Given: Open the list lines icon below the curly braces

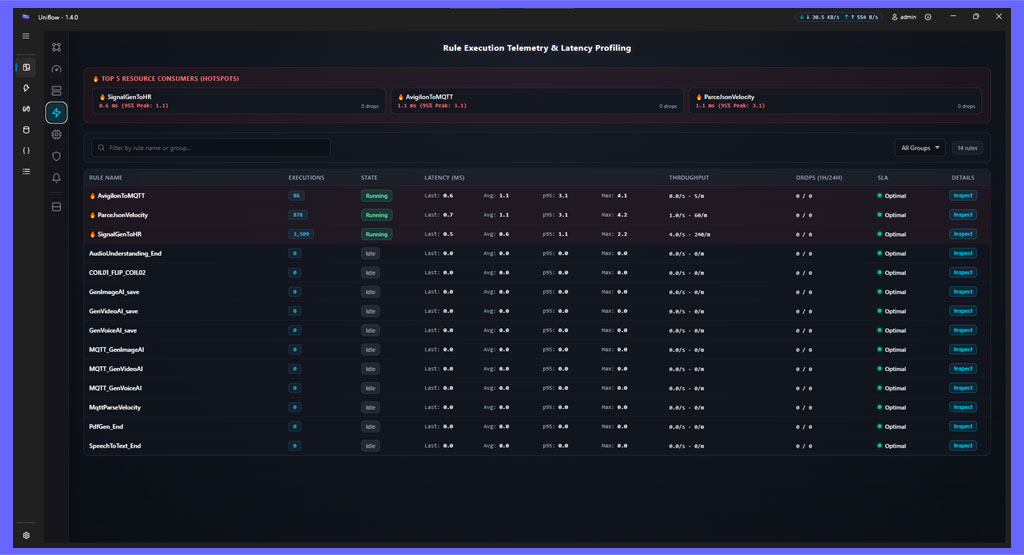Looking at the screenshot, I should (26, 172).
